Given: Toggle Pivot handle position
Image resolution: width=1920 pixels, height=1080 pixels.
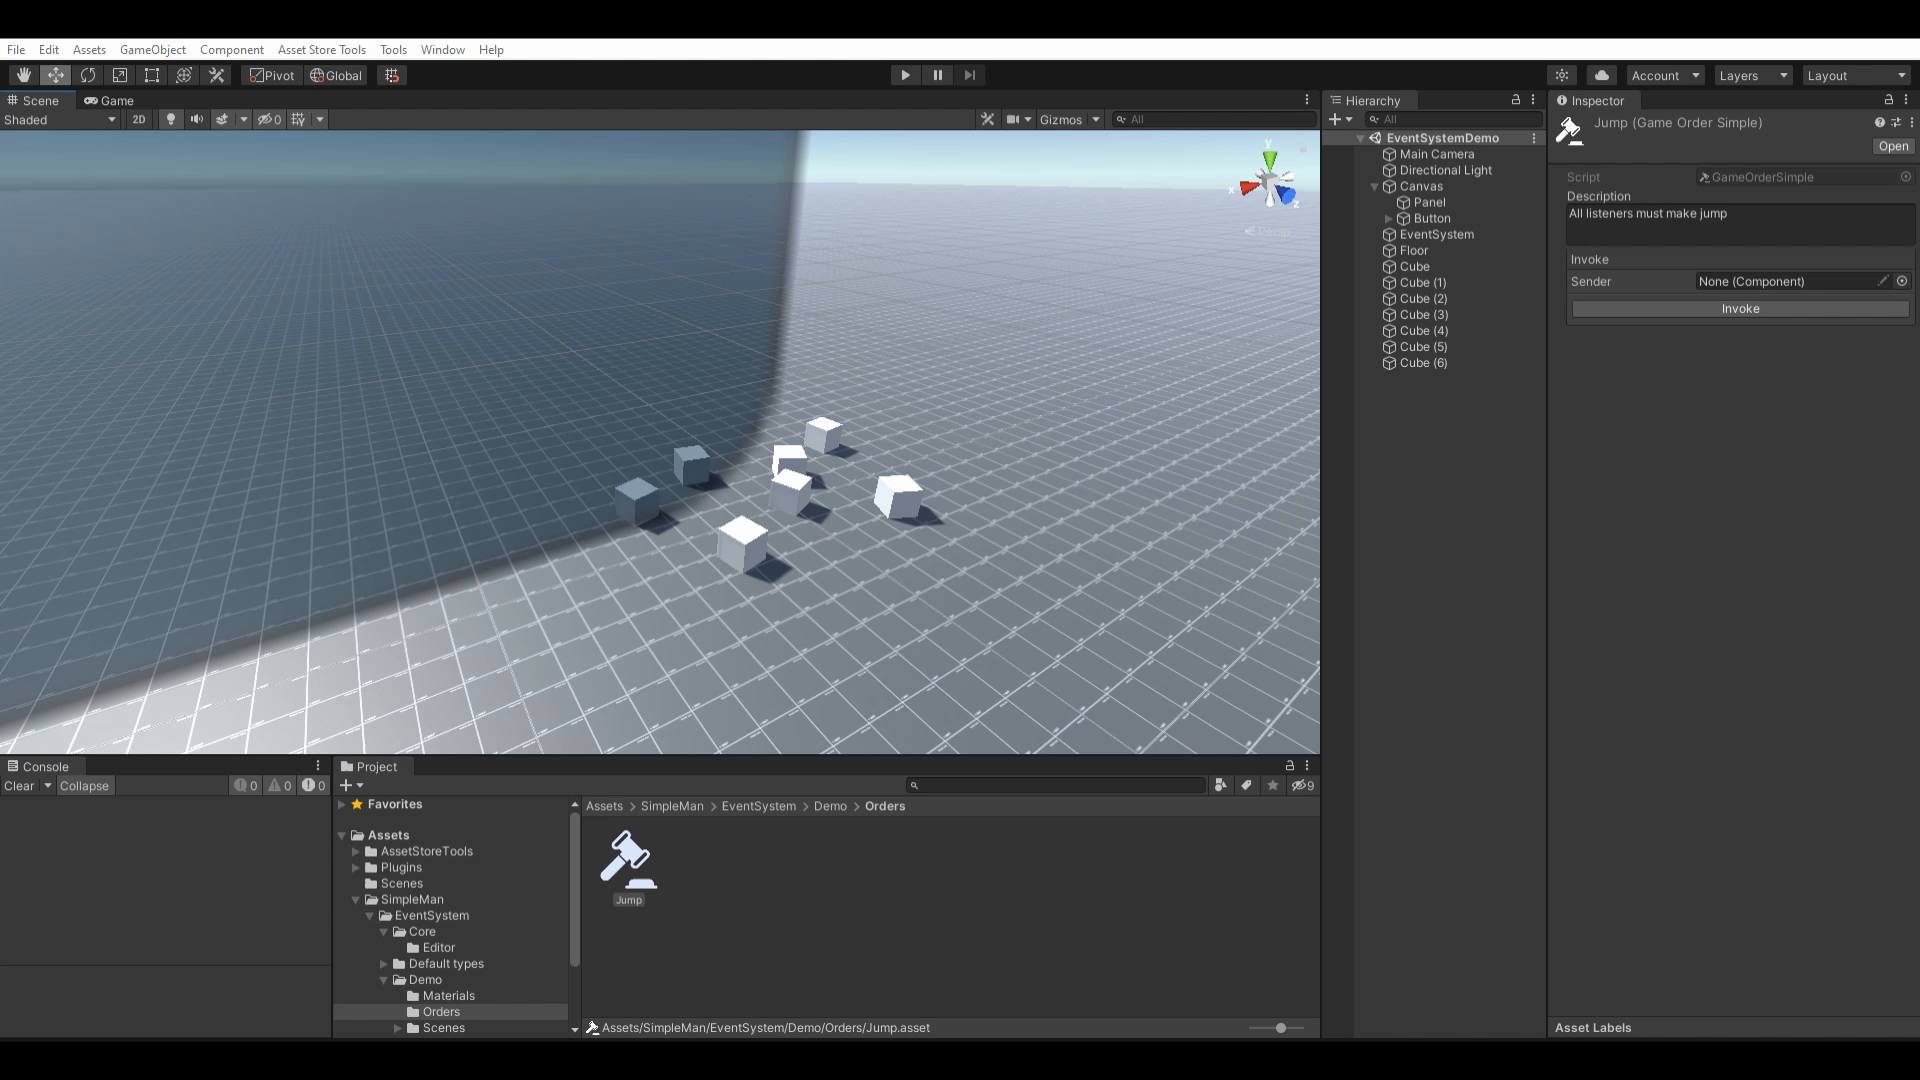Looking at the screenshot, I should pos(272,75).
